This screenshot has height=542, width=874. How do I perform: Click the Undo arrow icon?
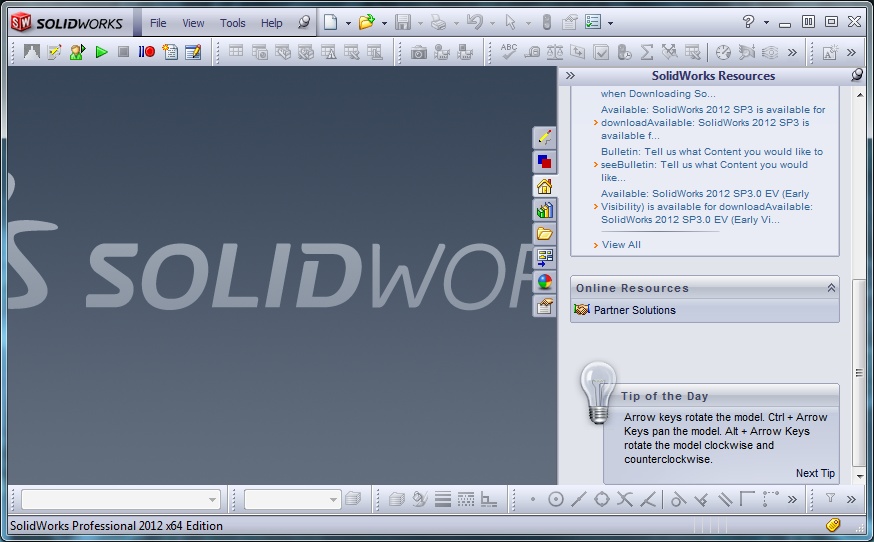coord(474,22)
